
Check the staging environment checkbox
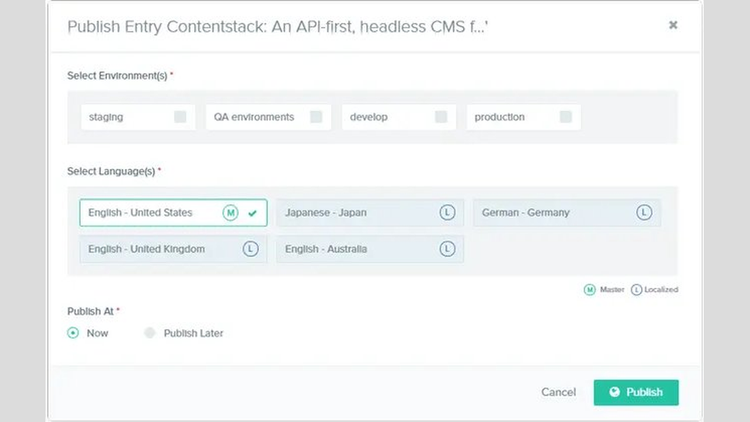click(180, 117)
